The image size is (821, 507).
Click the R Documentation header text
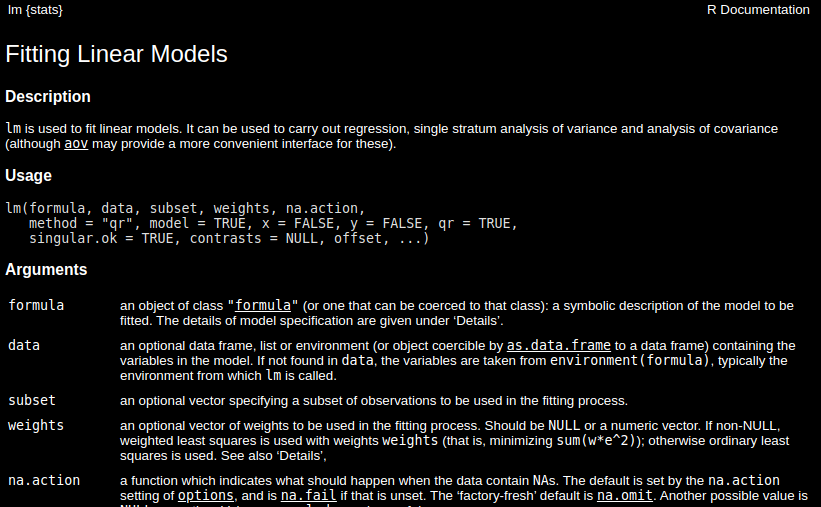(x=758, y=10)
